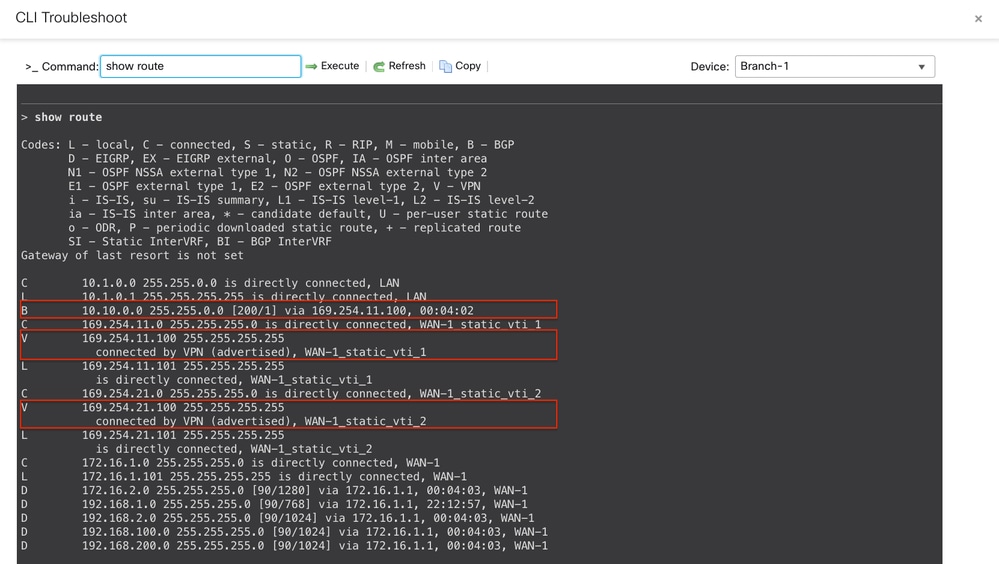Click the Execute button label
Viewport: 999px width, 564px height.
pyautogui.click(x=340, y=66)
